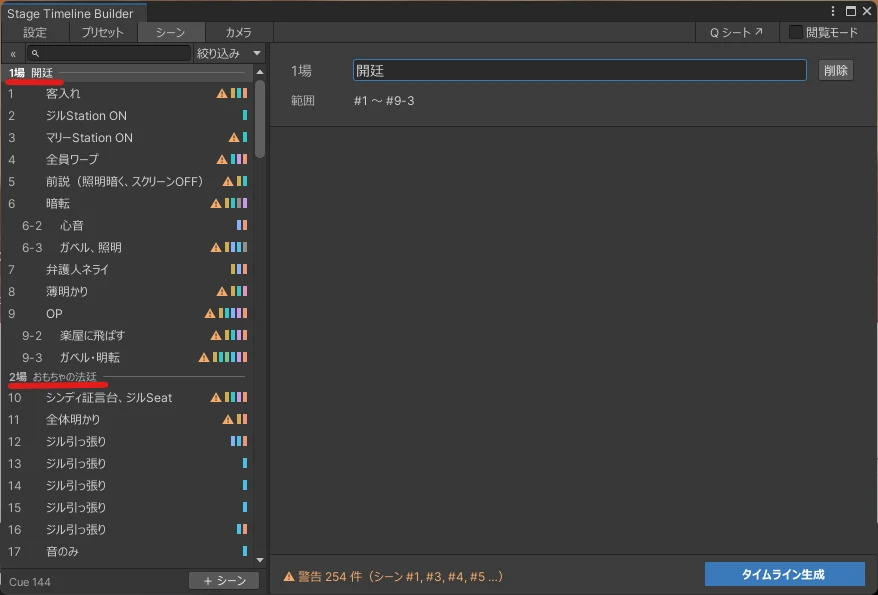Select the 2場 おもちゃの法廷 scene header
Viewport: 878px width, 595px height.
click(x=127, y=377)
